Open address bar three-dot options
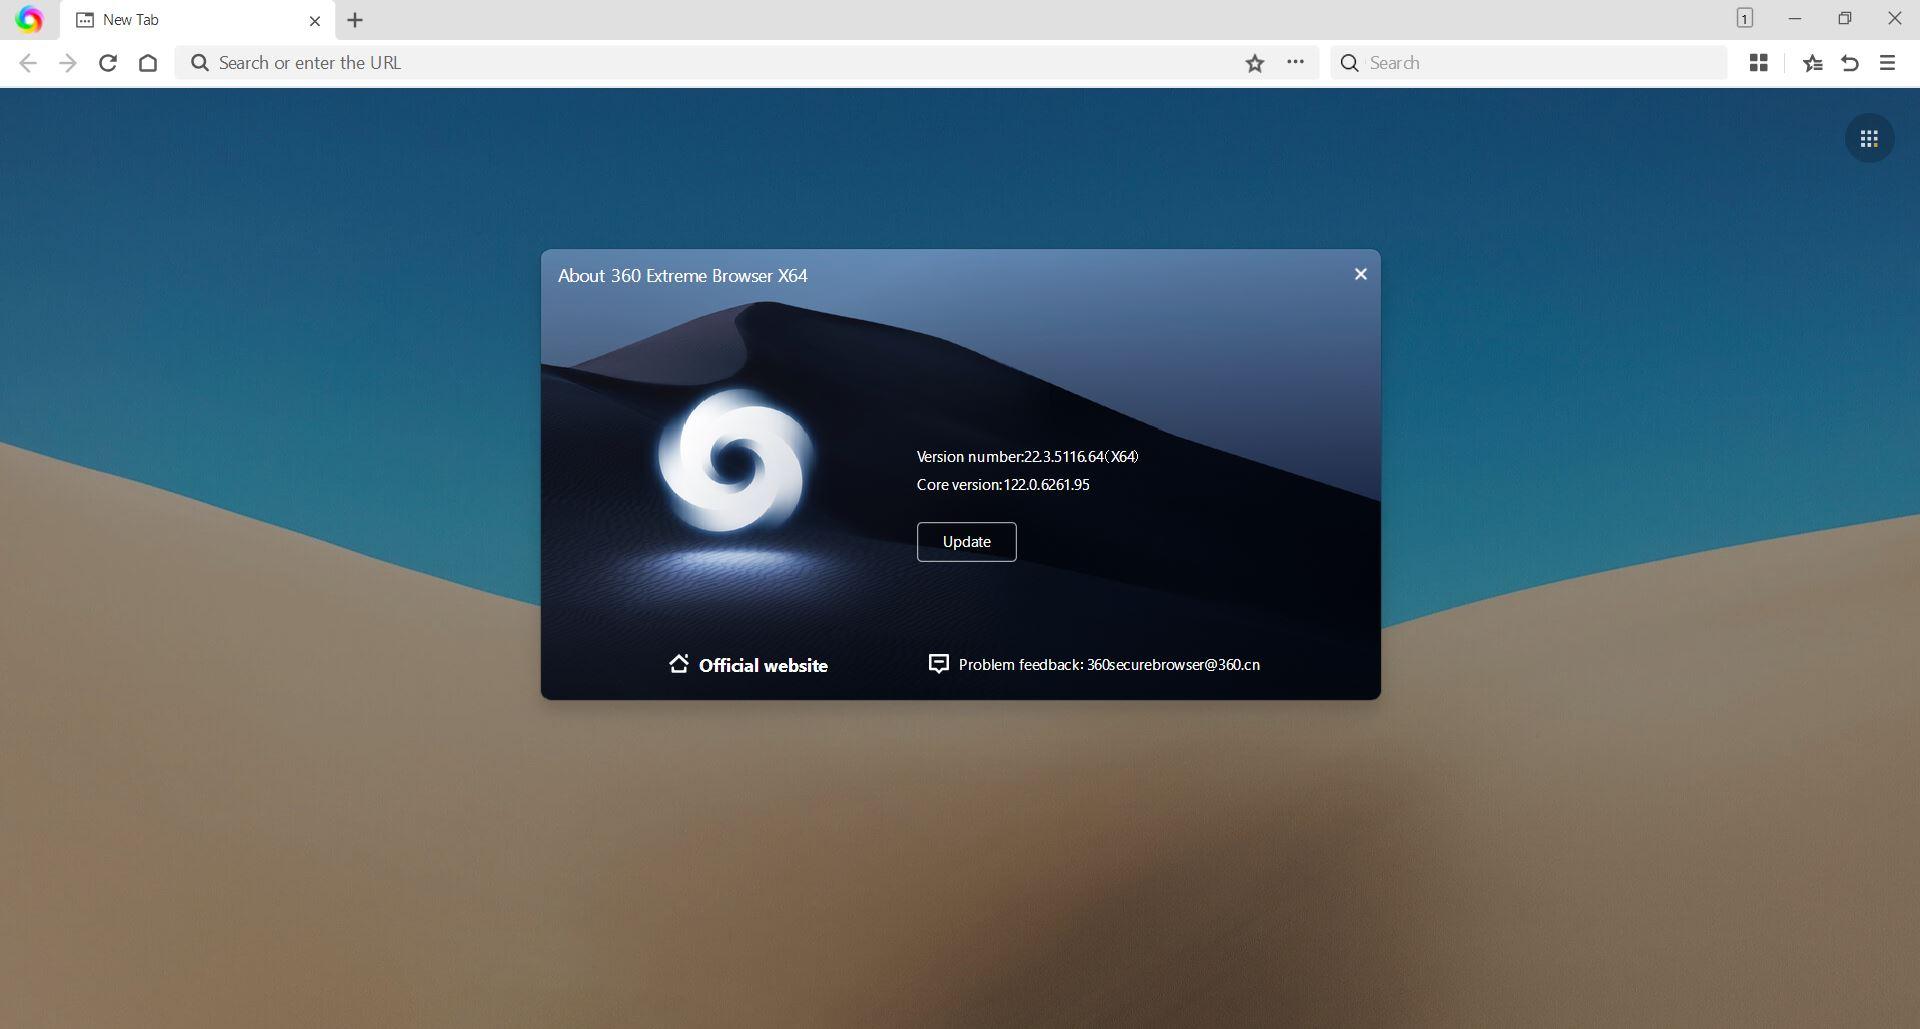This screenshot has height=1029, width=1920. (x=1295, y=62)
